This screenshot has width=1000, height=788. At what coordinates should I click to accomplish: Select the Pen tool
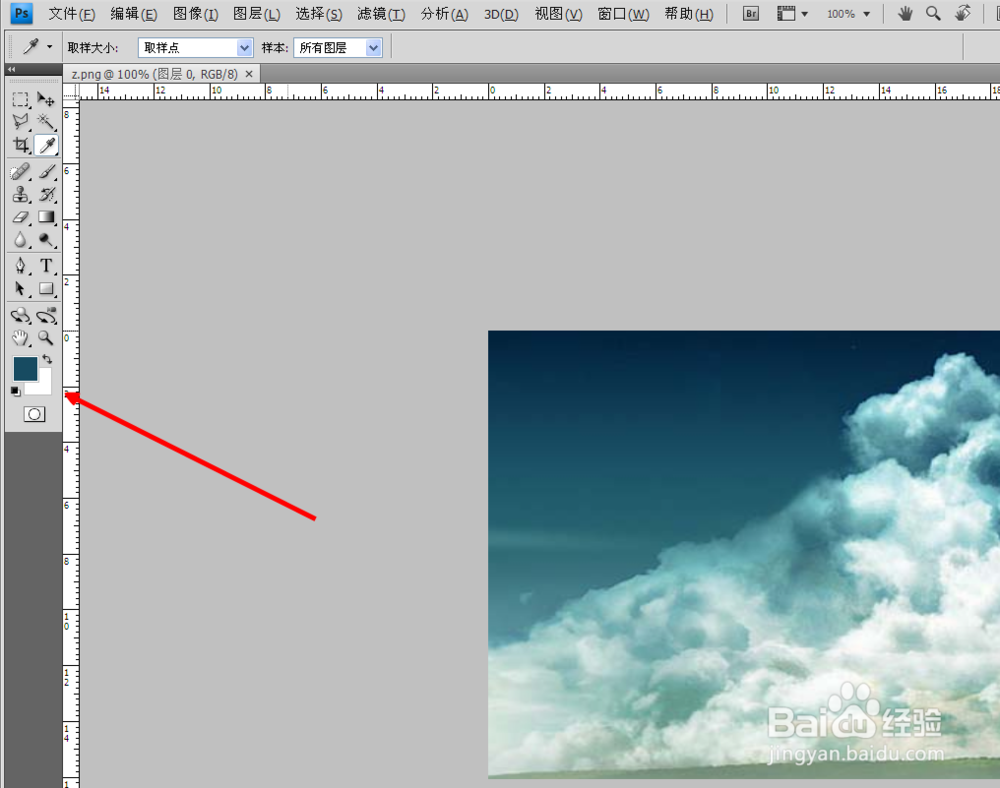(20, 265)
